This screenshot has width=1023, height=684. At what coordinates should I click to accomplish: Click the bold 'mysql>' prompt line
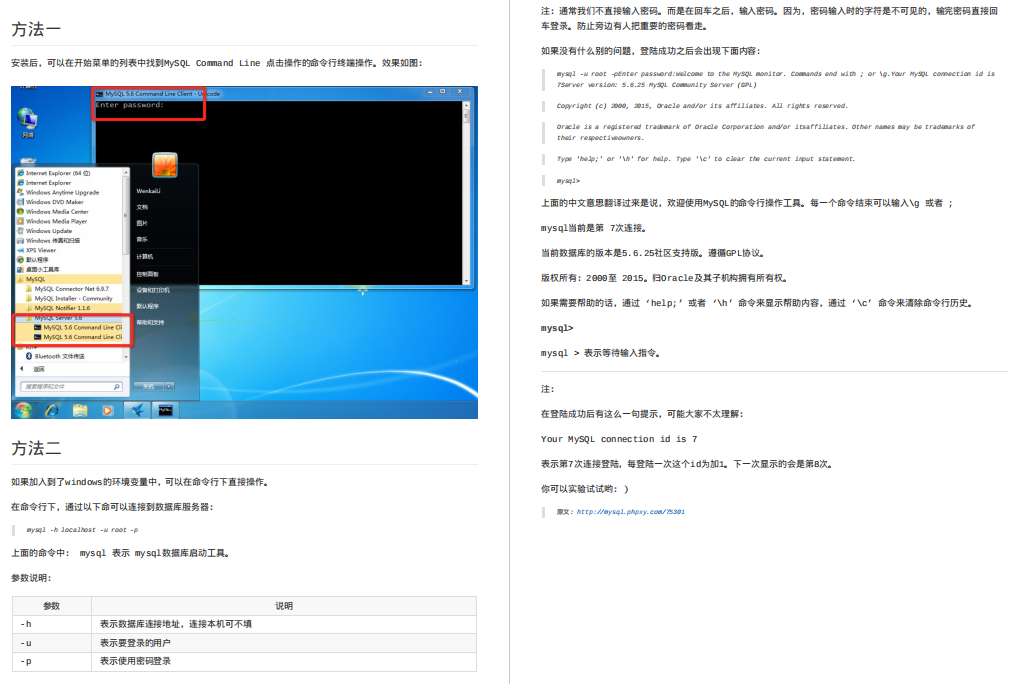[x=557, y=328]
